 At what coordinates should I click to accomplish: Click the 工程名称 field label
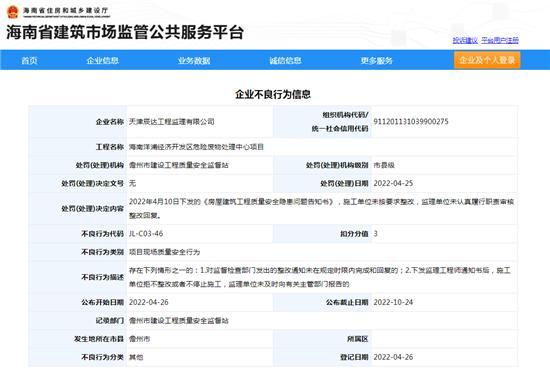(x=110, y=147)
